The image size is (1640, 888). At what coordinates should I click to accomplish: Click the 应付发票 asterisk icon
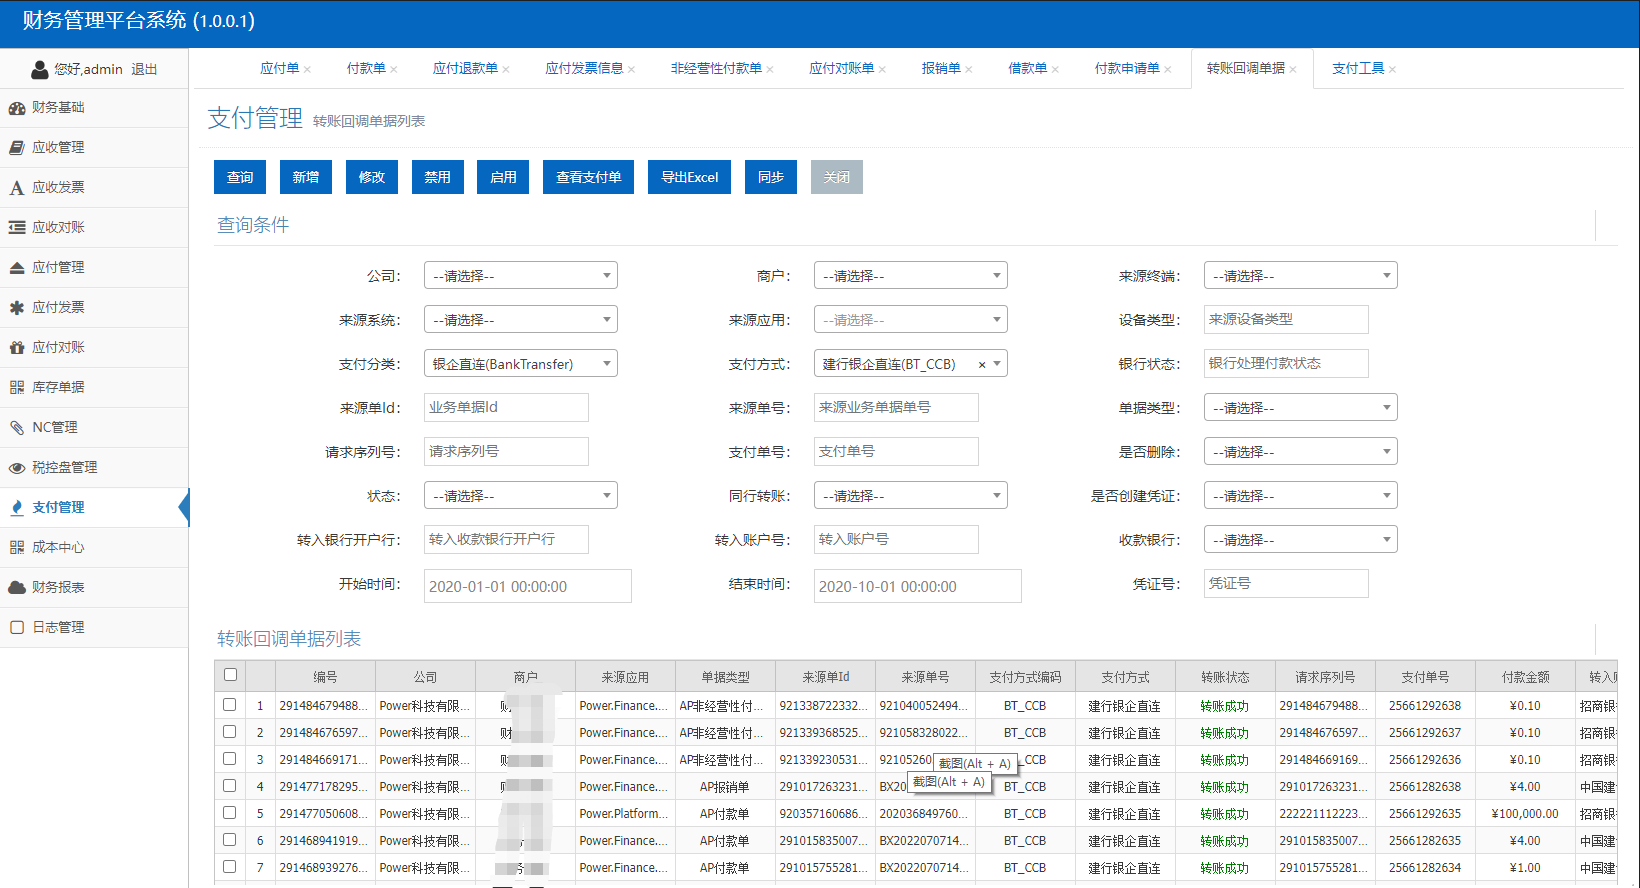point(17,308)
